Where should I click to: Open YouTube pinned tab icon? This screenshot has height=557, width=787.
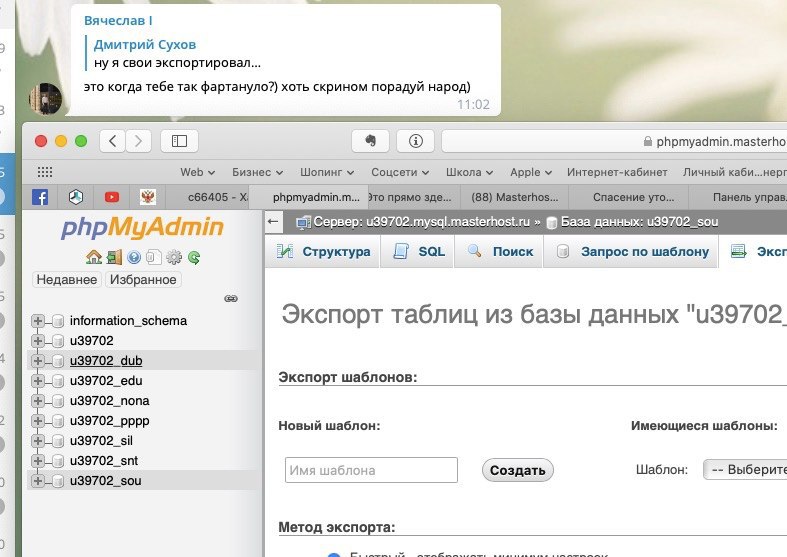[x=112, y=197]
